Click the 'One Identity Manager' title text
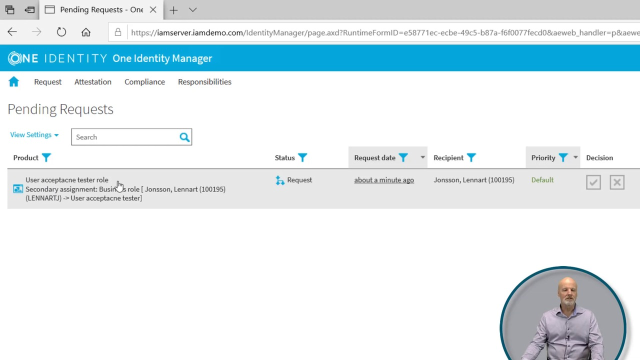Viewport: 640px width, 360px height. (162, 58)
